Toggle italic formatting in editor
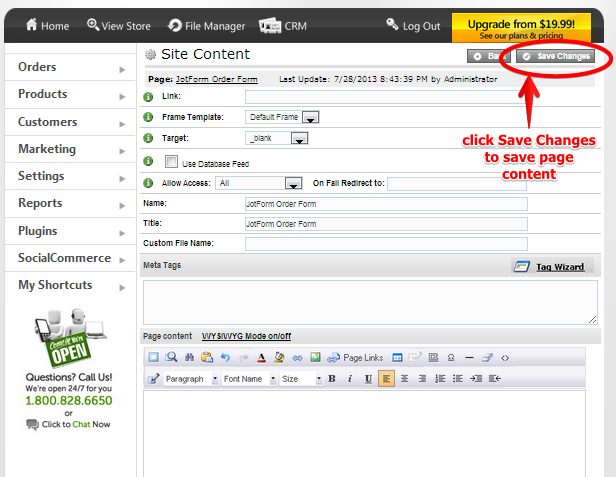The image size is (616, 477). coord(349,379)
